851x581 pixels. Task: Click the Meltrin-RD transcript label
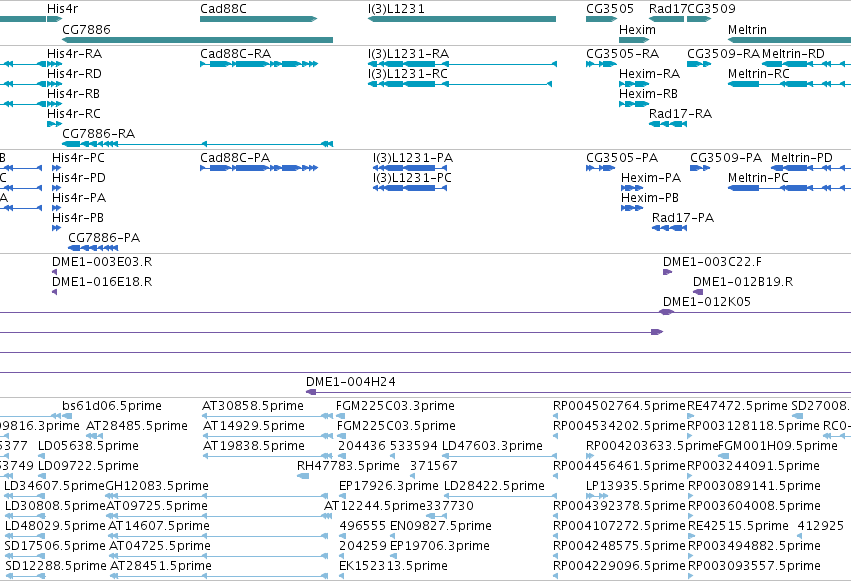click(x=793, y=54)
